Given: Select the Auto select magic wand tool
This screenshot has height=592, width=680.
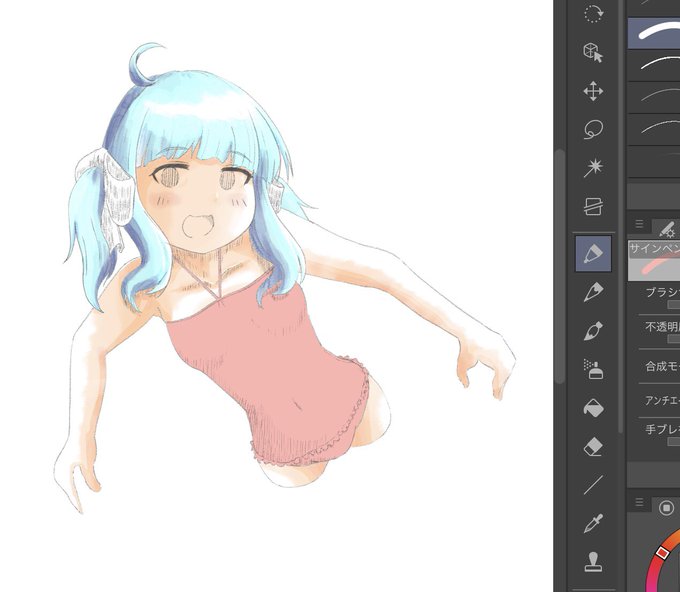Looking at the screenshot, I should (593, 168).
